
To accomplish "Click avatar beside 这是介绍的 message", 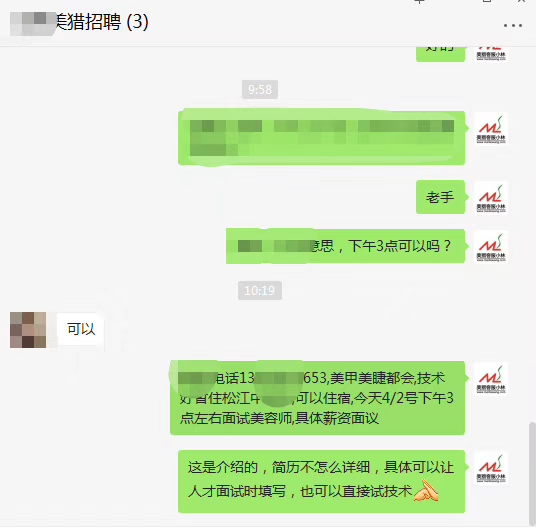I will 491,468.
